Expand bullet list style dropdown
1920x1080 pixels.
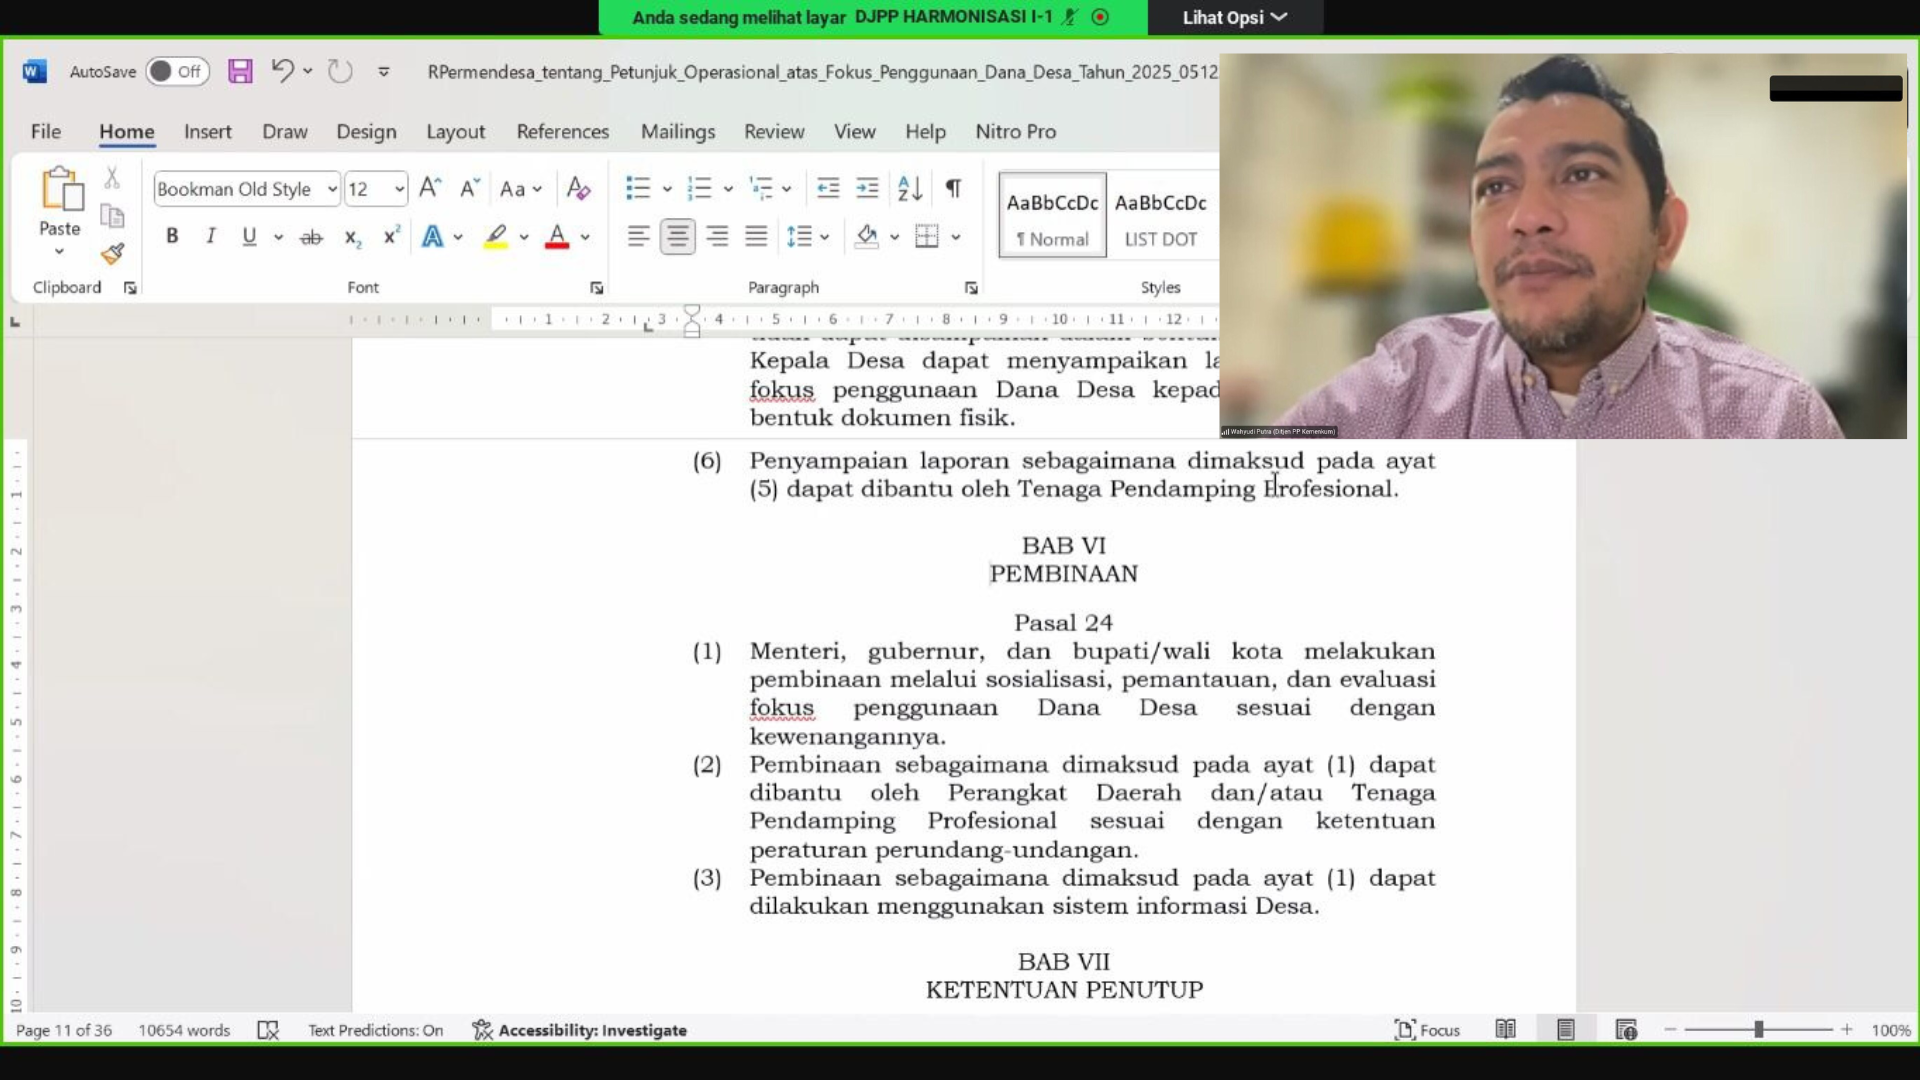667,189
